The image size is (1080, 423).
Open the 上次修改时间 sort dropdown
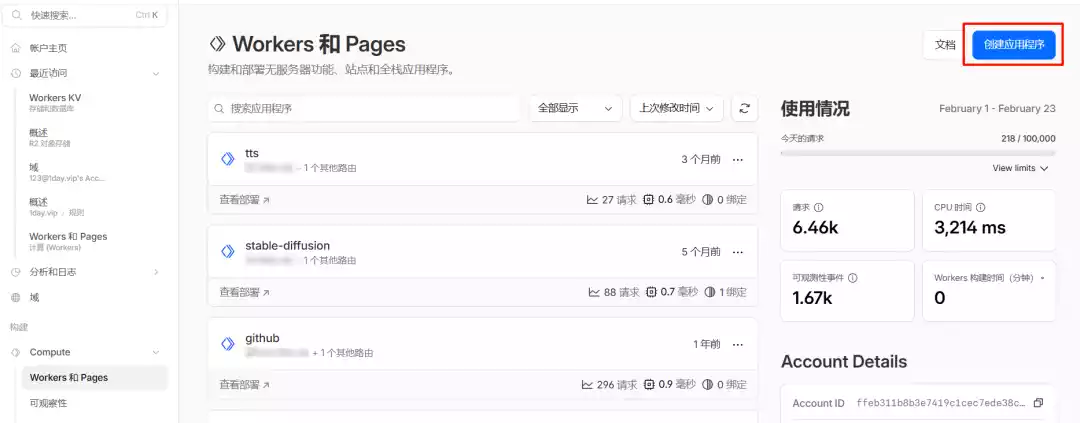[x=676, y=108]
